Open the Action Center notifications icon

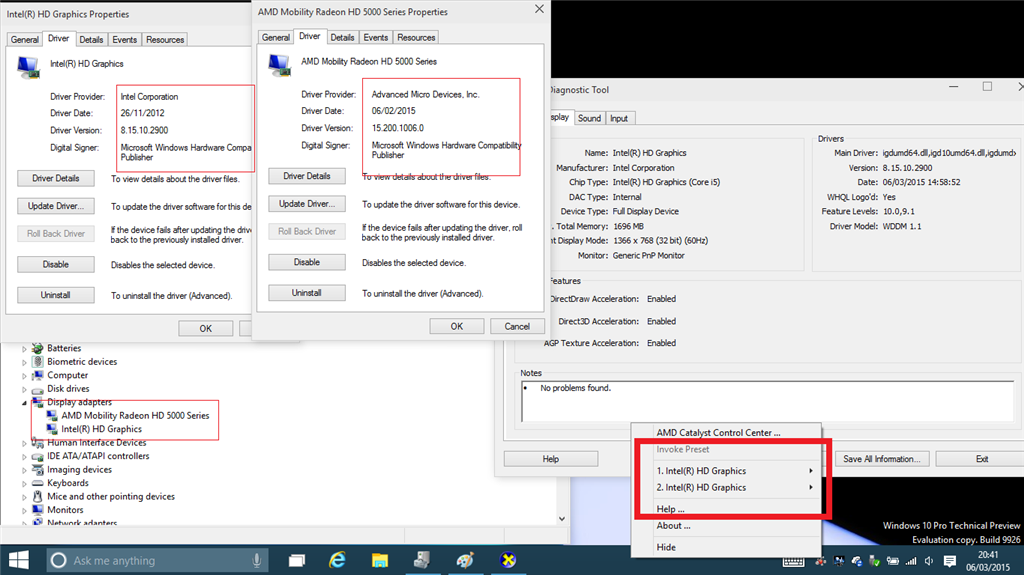pyautogui.click(x=950, y=561)
